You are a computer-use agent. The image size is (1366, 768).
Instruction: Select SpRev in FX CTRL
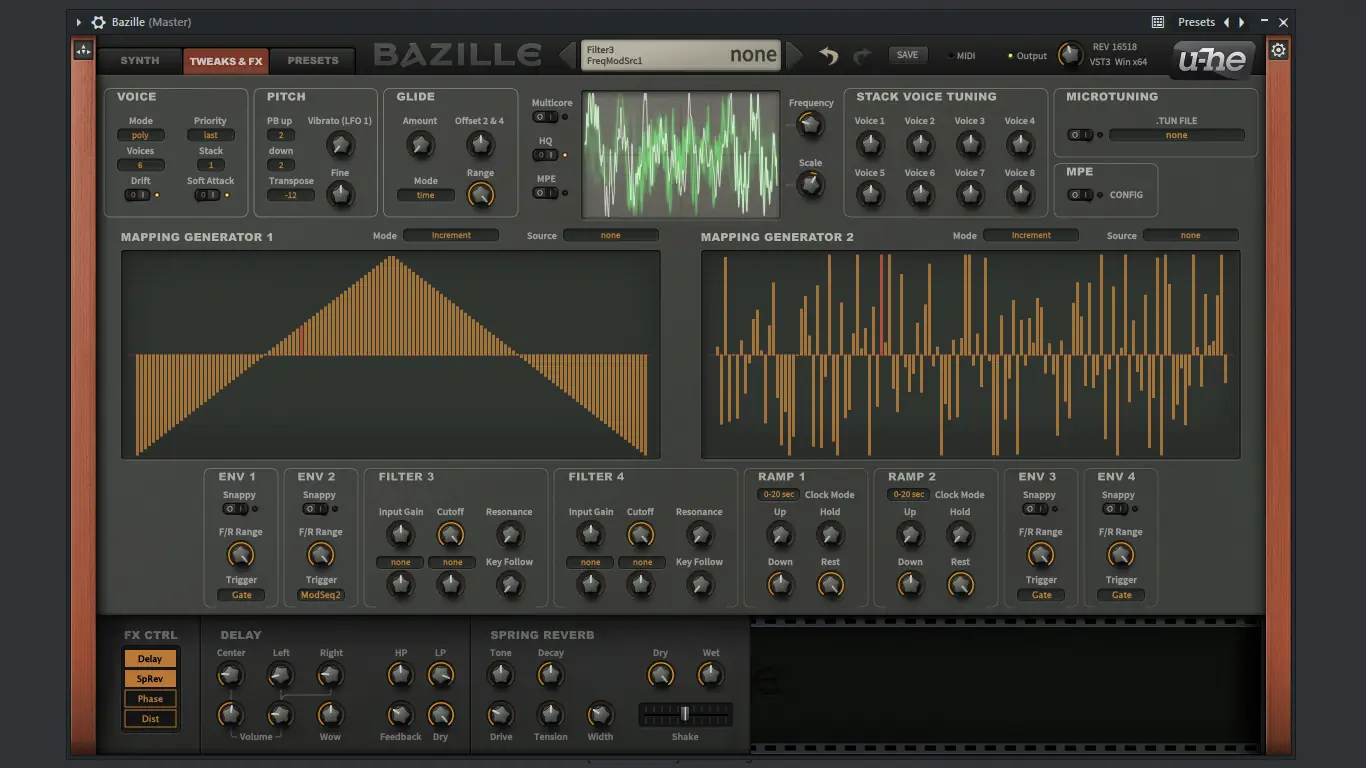[x=150, y=679]
